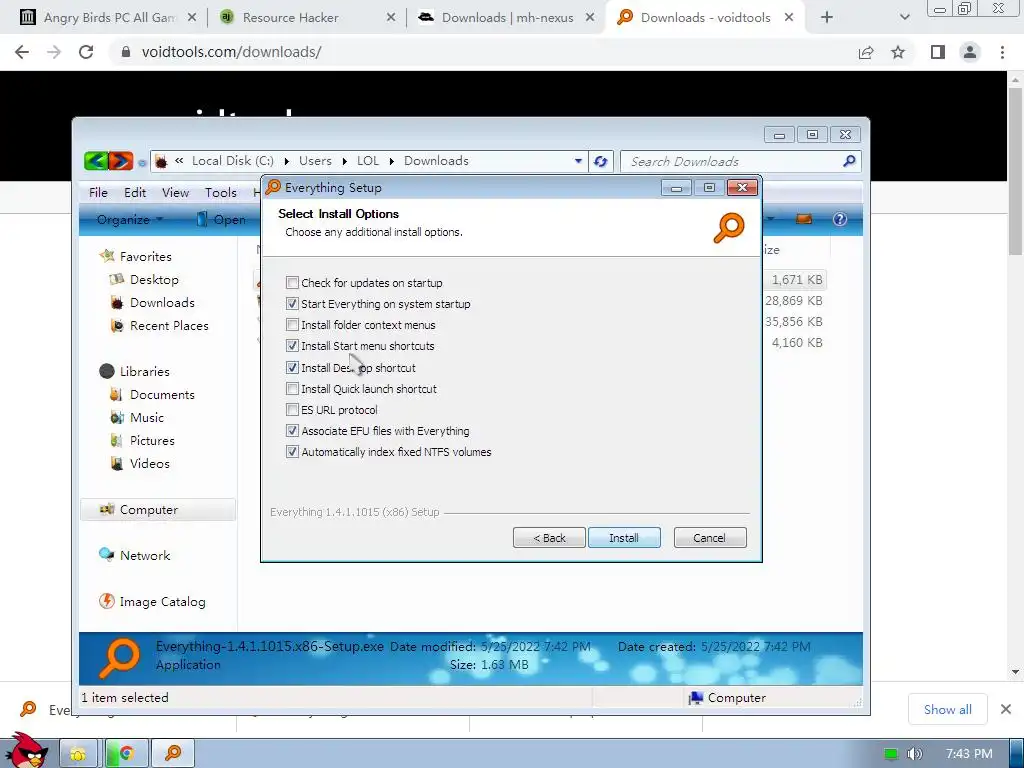Close the Chrome downloads bar
Image resolution: width=1024 pixels, height=768 pixels.
1006,709
